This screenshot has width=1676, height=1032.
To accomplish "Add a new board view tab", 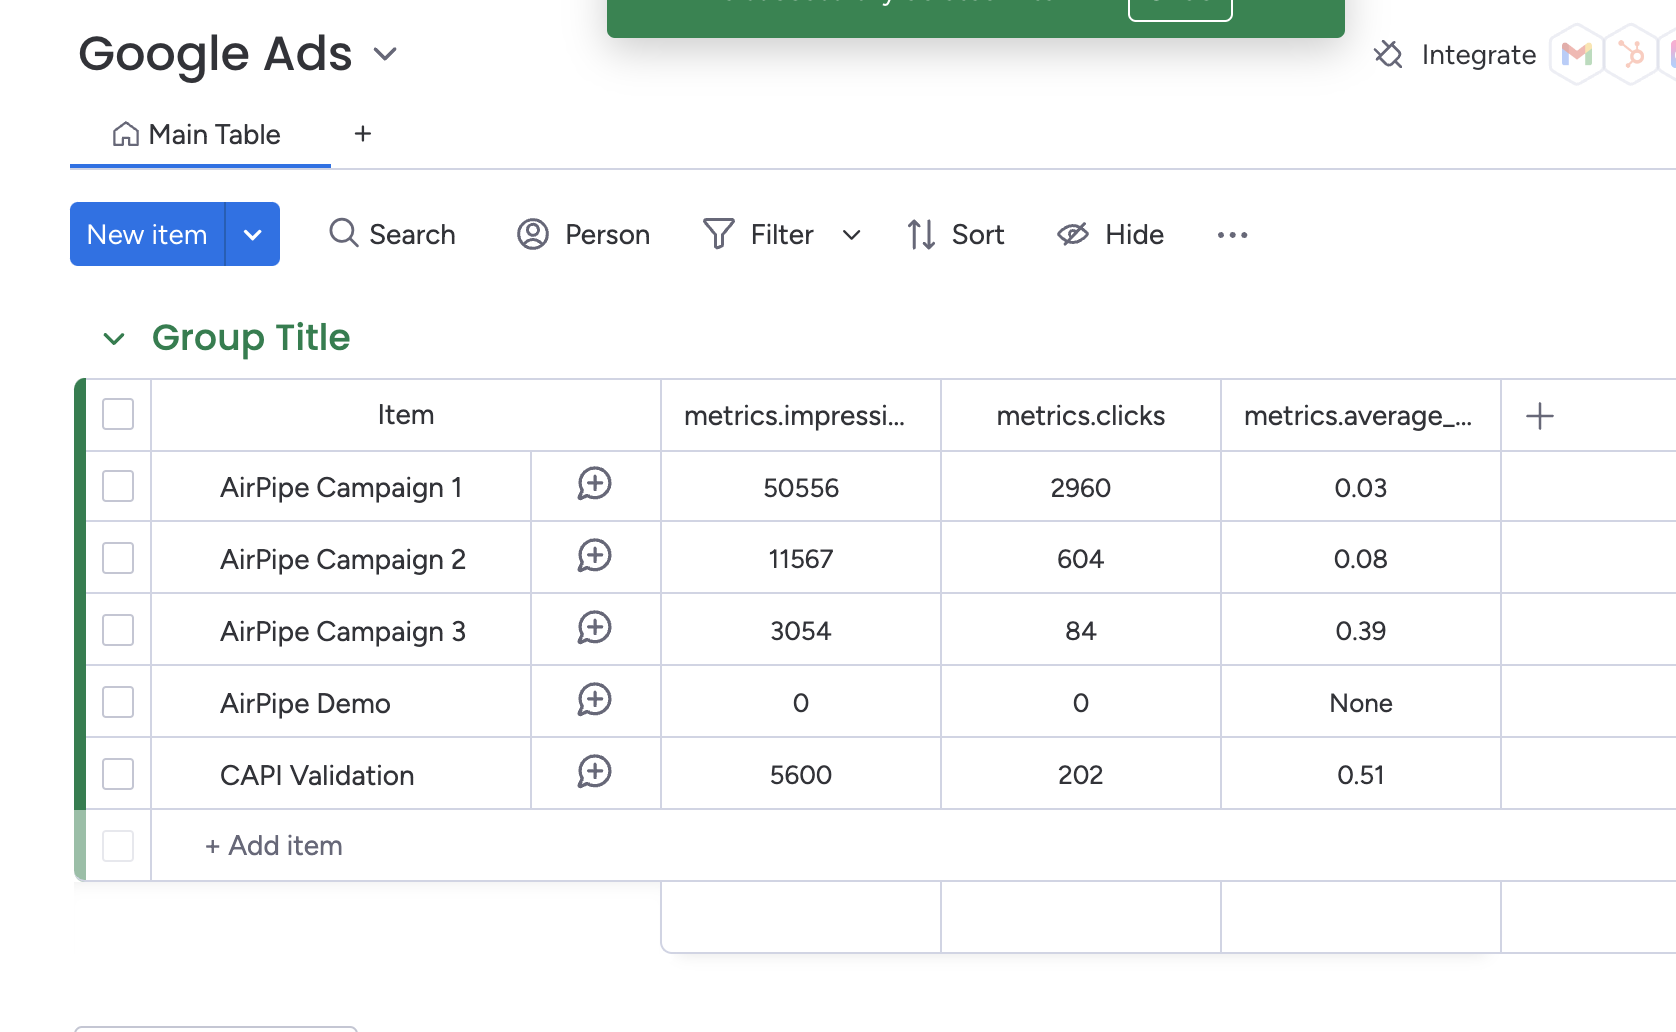I will click(363, 134).
